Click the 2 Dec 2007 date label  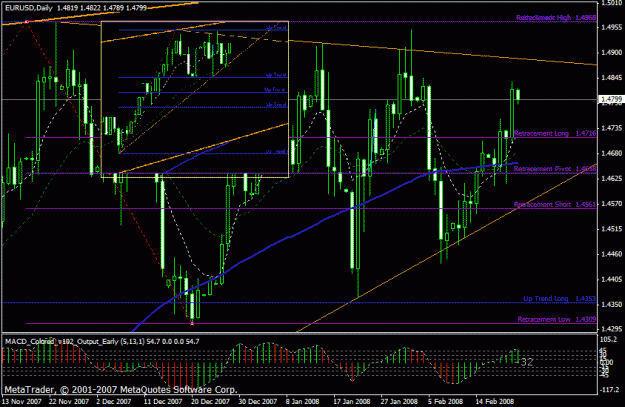[114, 401]
